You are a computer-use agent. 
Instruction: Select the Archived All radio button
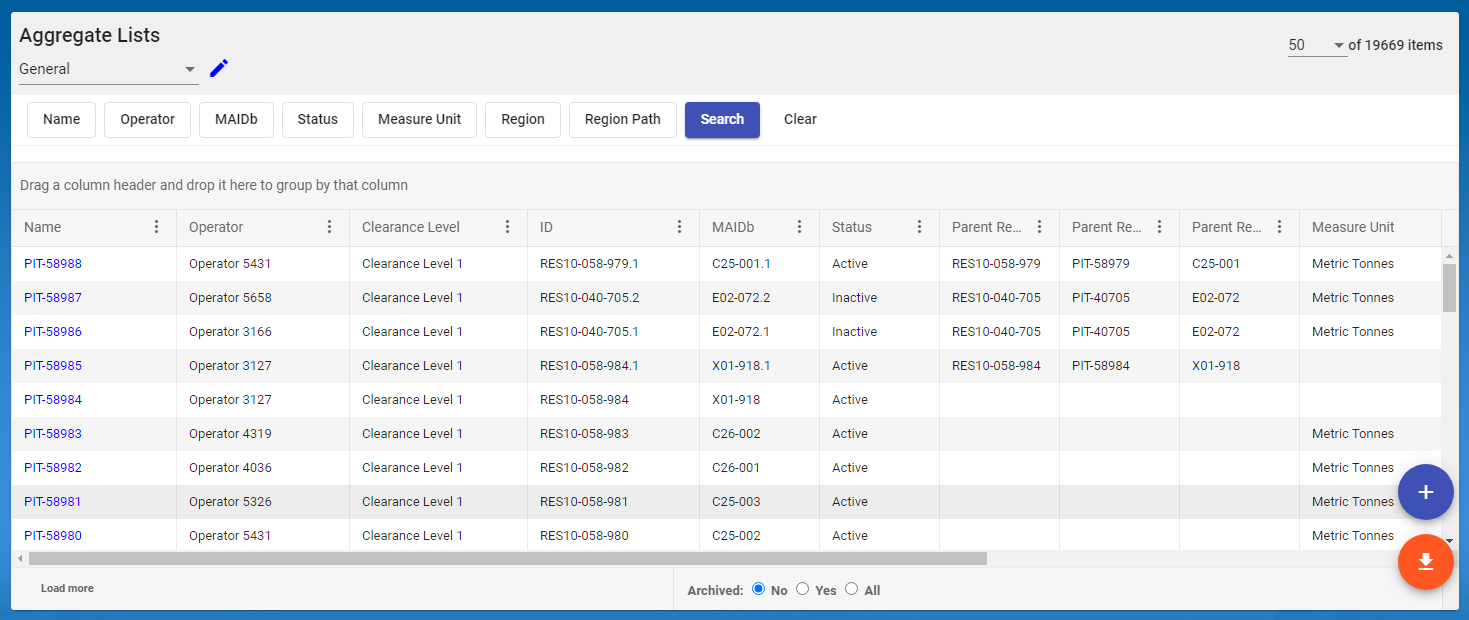tap(851, 589)
